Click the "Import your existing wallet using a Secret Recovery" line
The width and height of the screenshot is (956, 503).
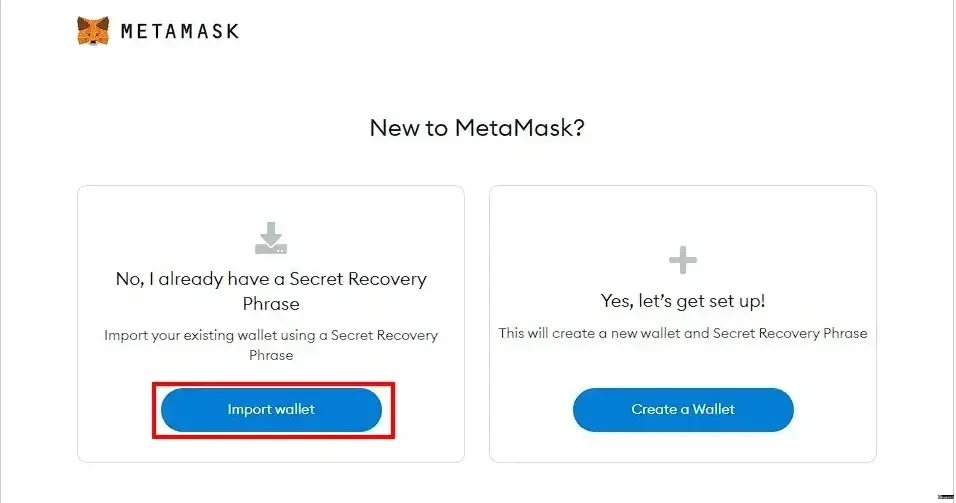(x=271, y=335)
